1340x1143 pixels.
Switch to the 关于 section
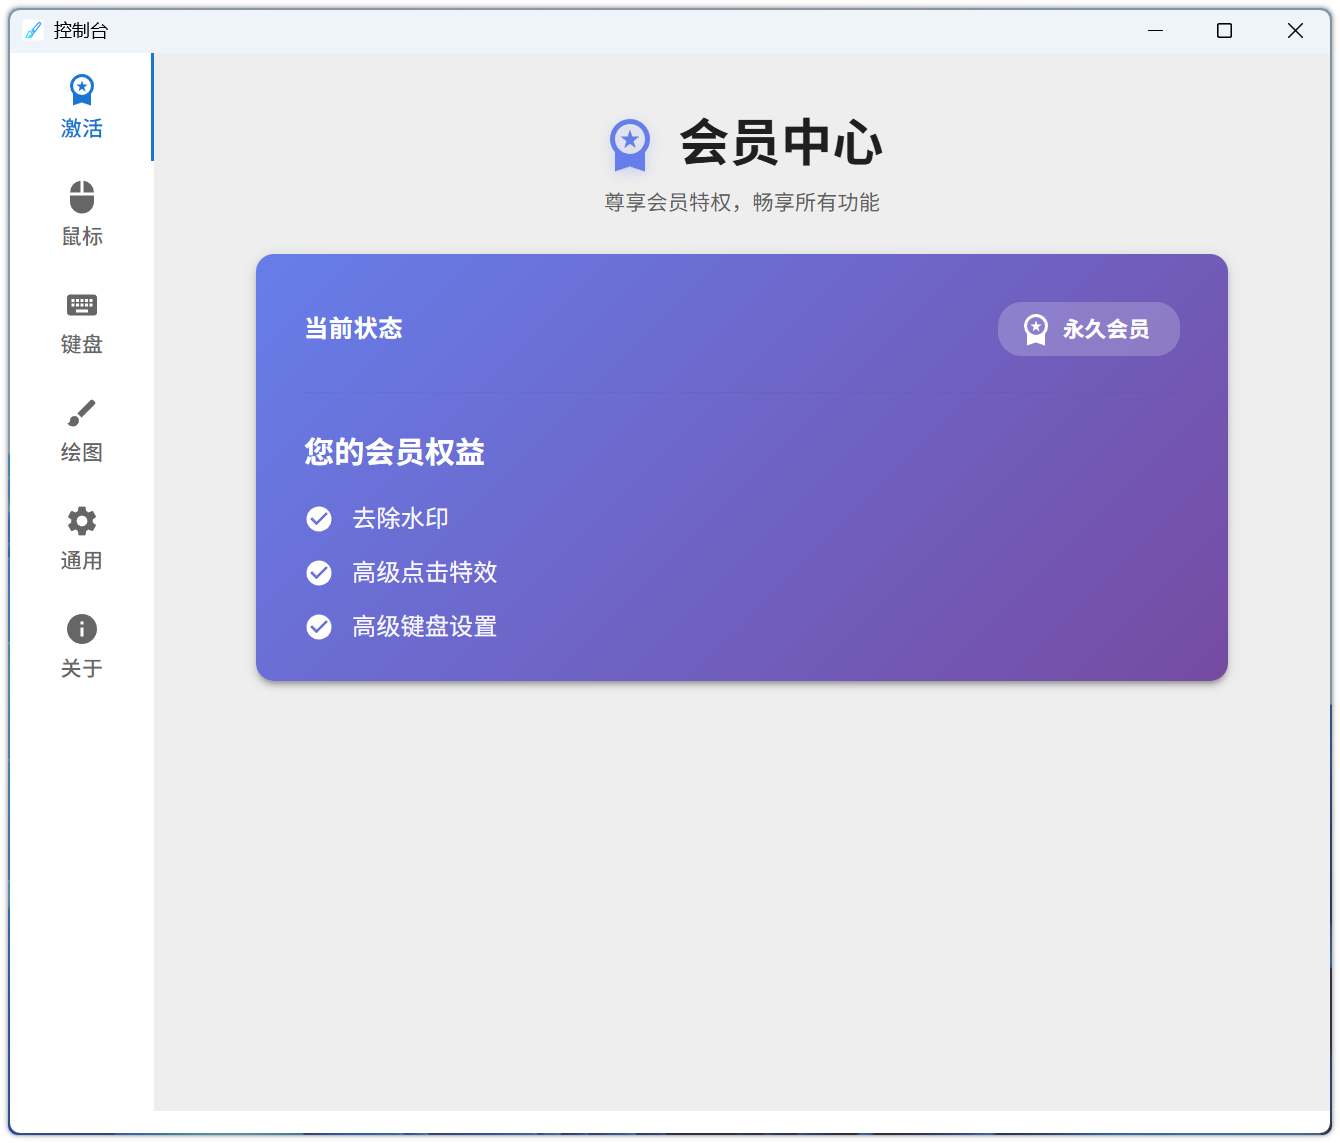pyautogui.click(x=81, y=645)
